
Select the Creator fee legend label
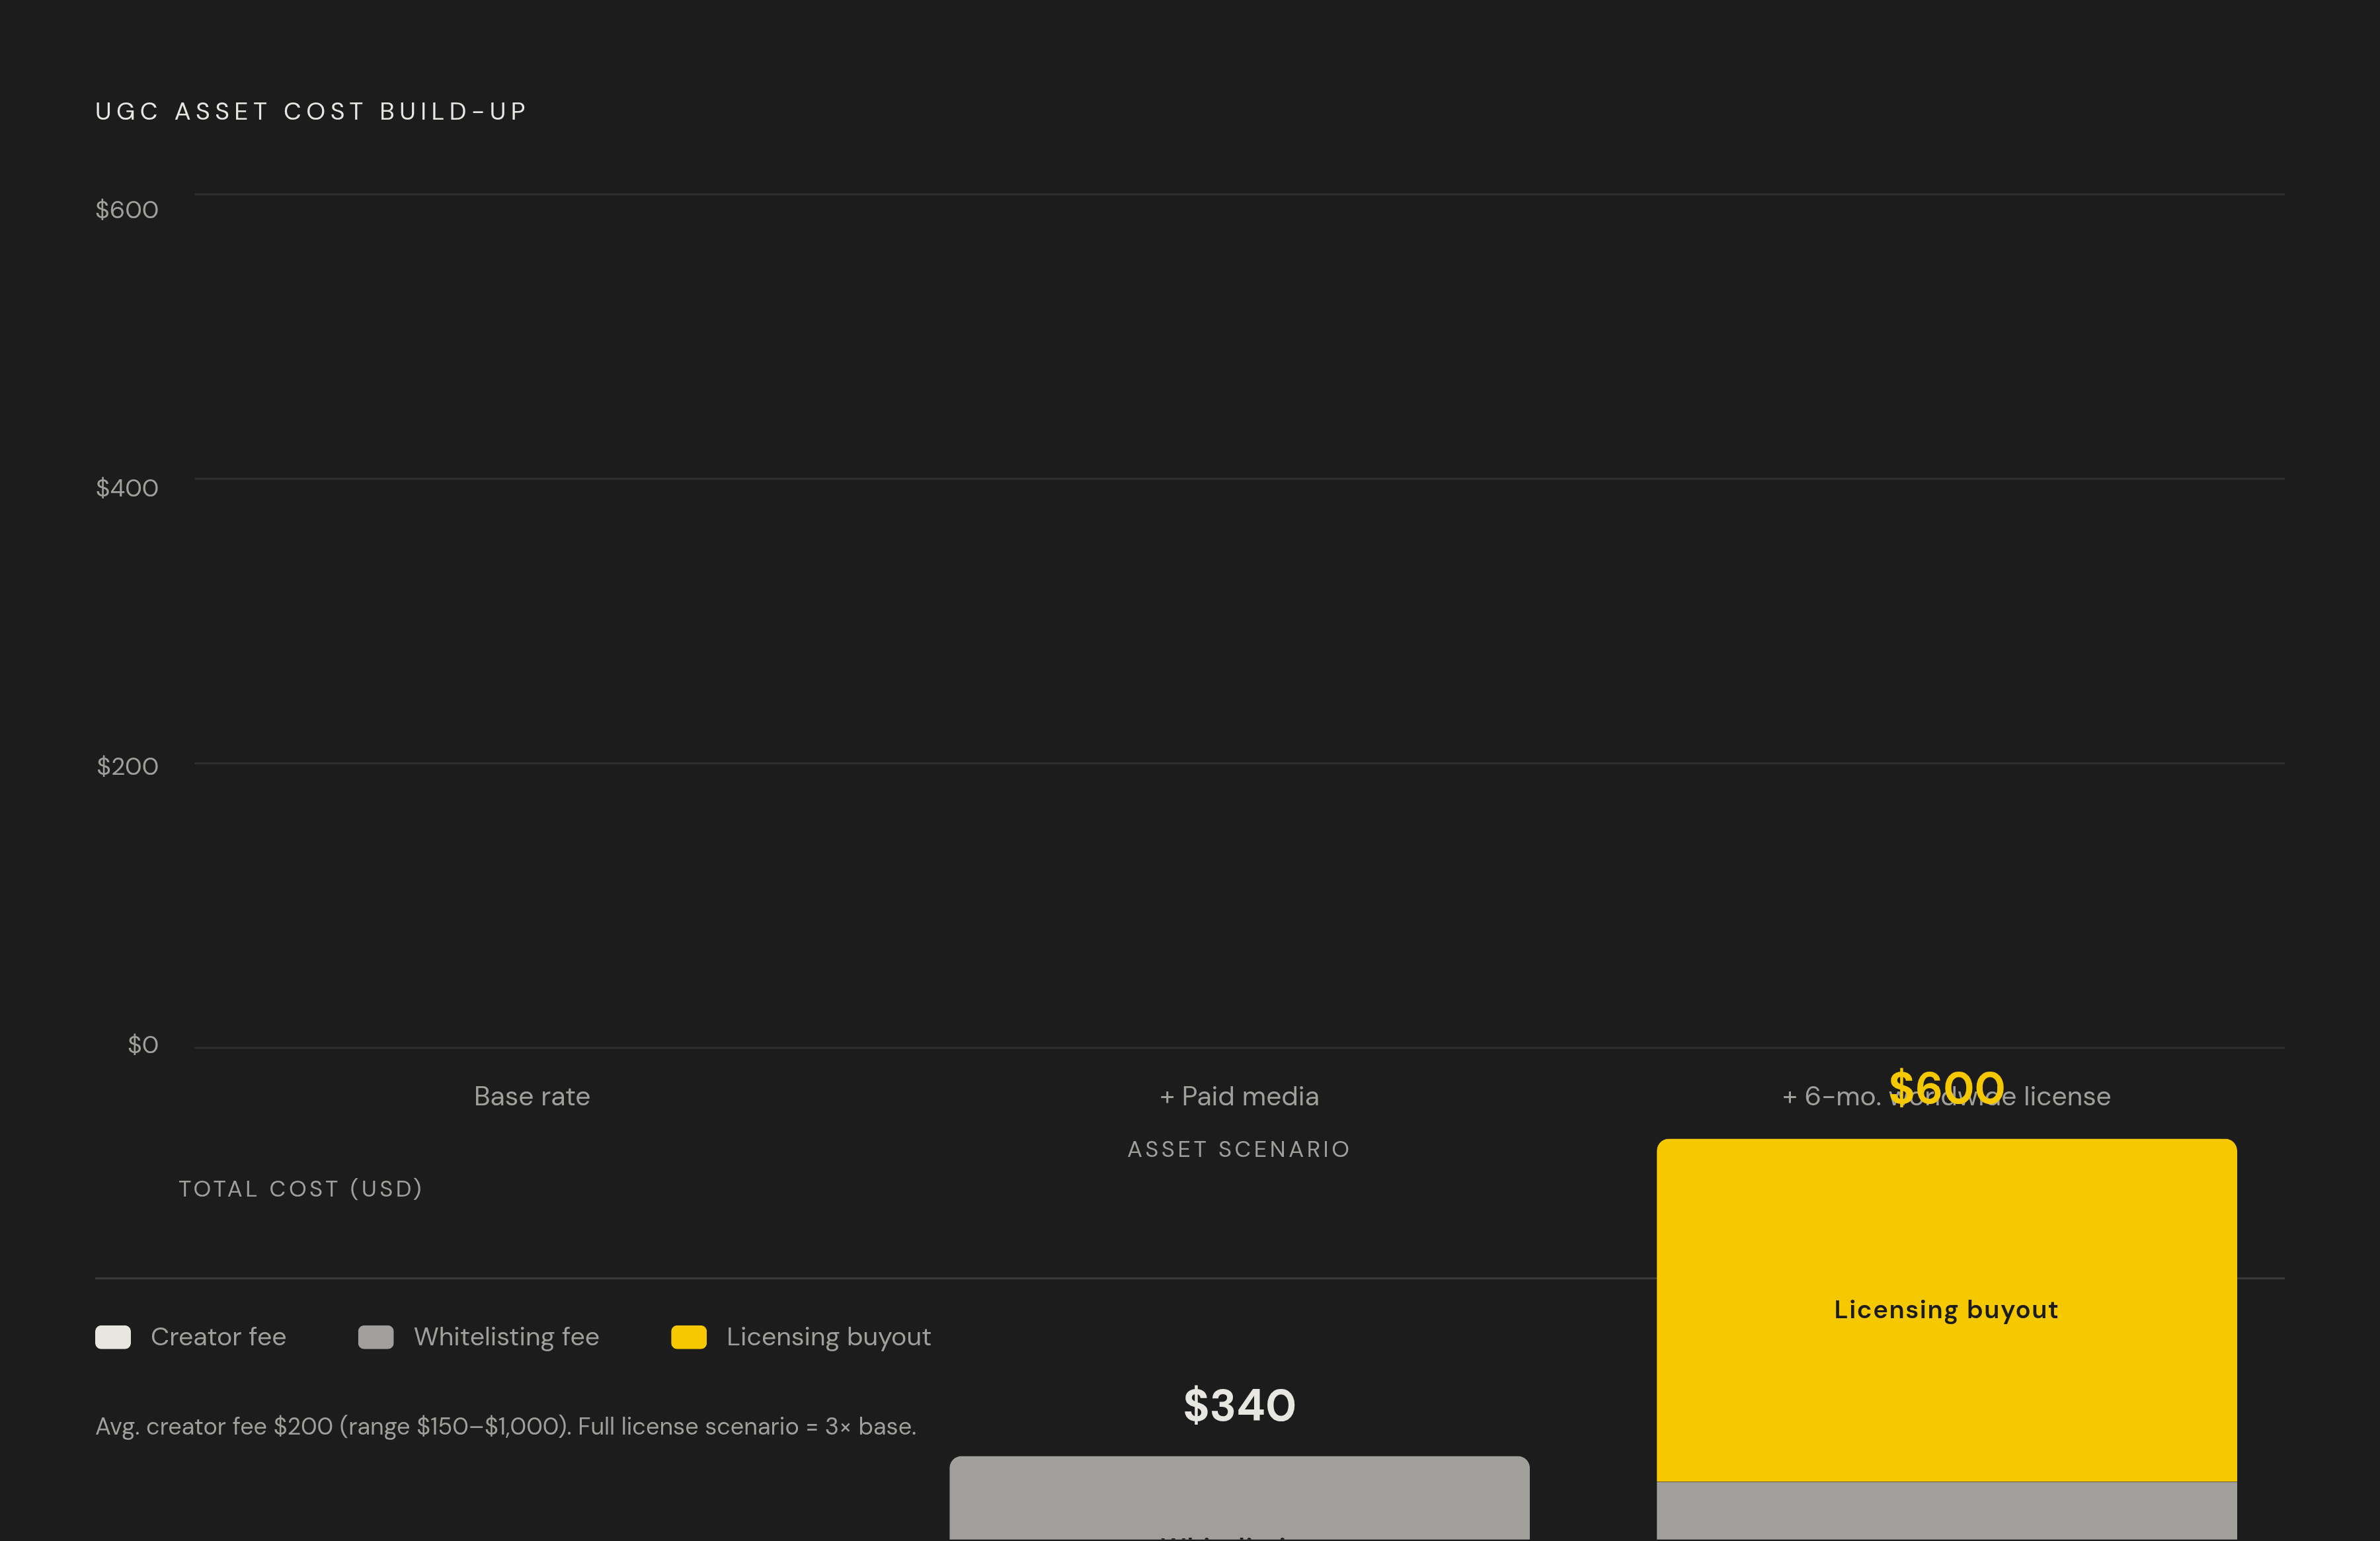click(x=218, y=1337)
